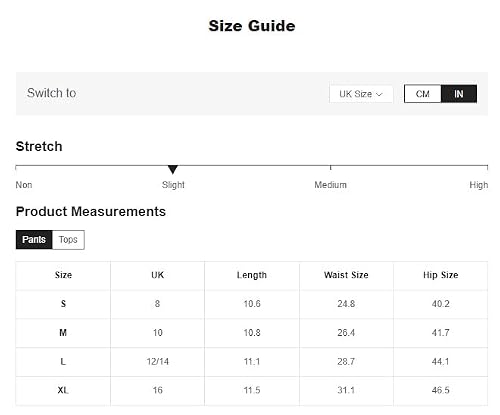This screenshot has height=415, width=500.
Task: Click UK size value 16
Action: [158, 390]
